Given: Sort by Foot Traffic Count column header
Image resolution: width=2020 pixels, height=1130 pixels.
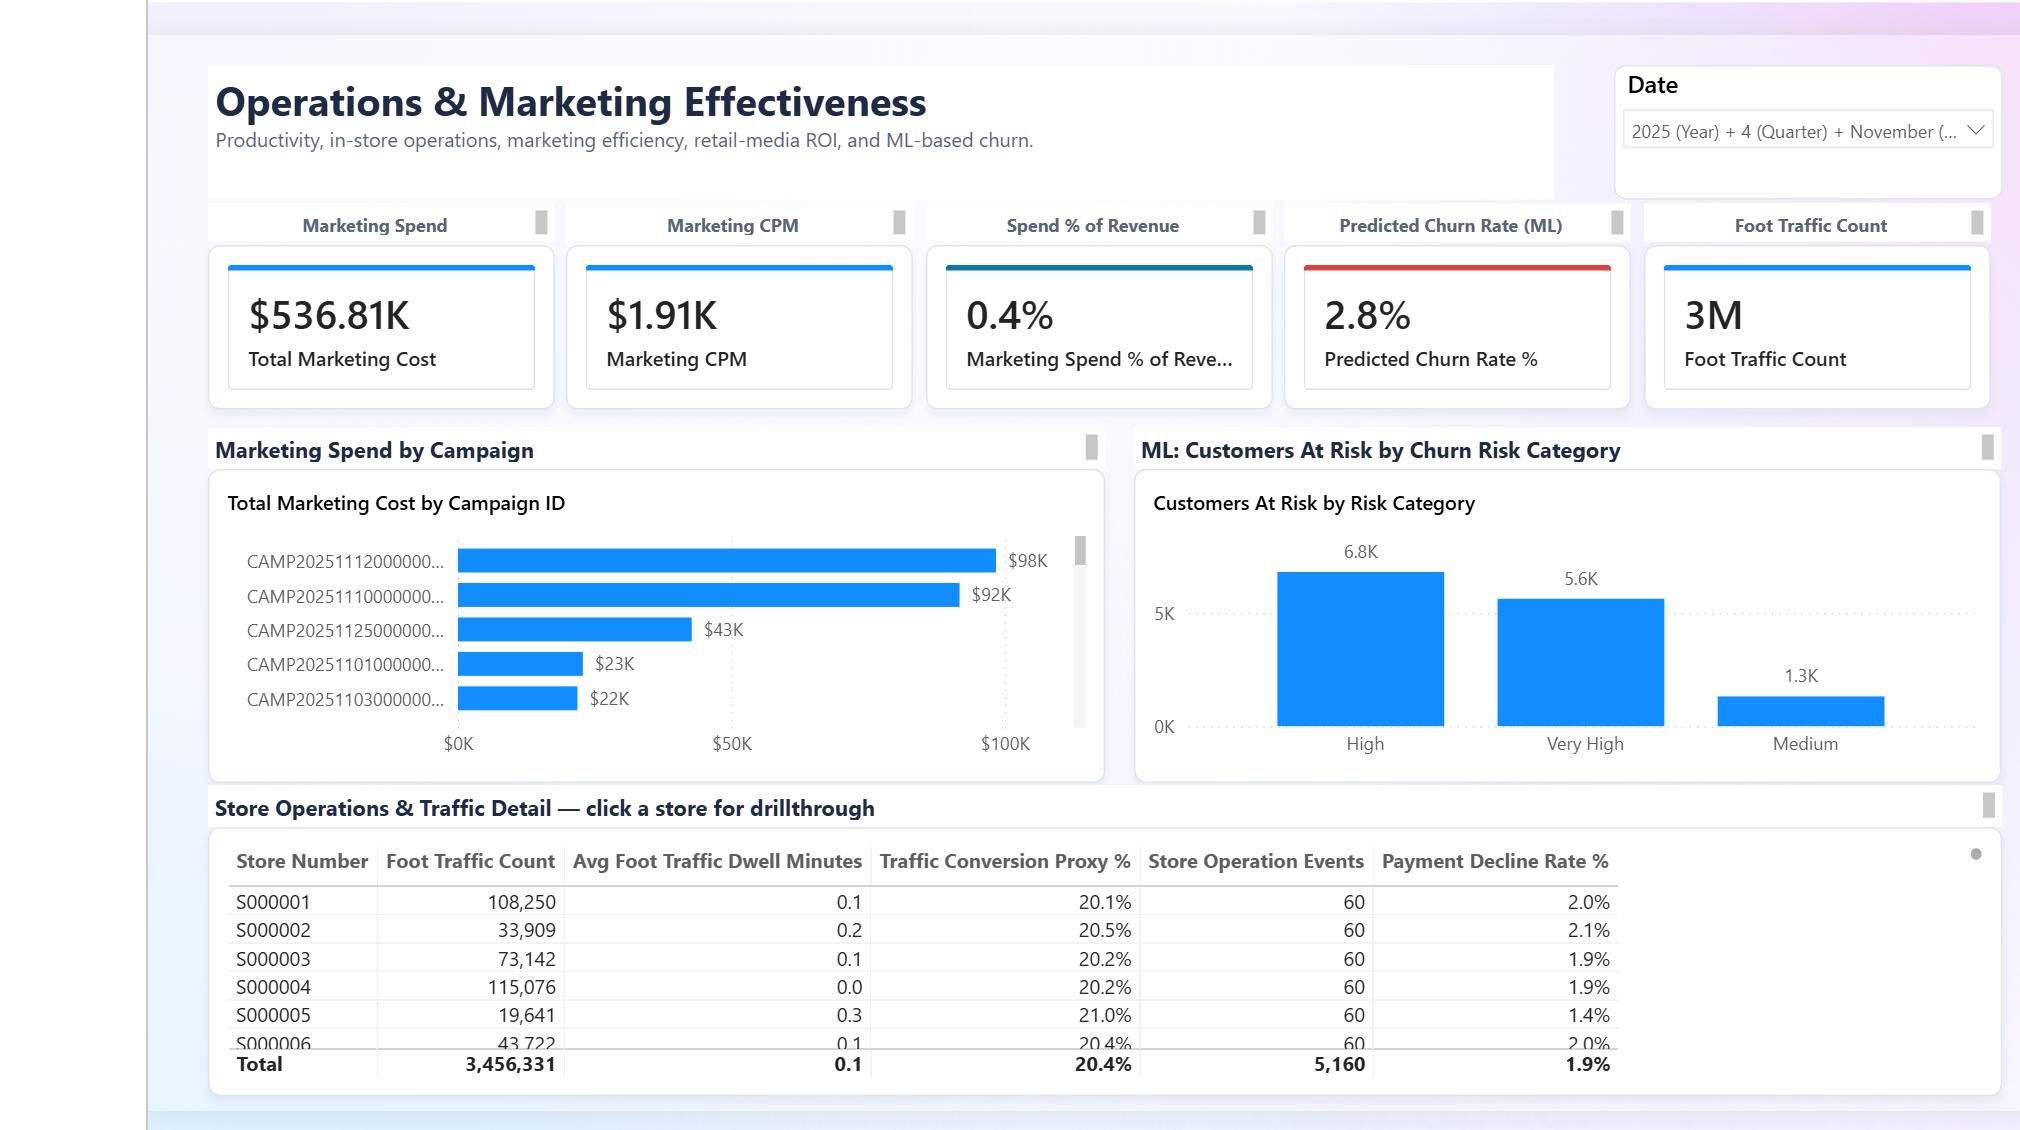Looking at the screenshot, I should [x=470, y=861].
